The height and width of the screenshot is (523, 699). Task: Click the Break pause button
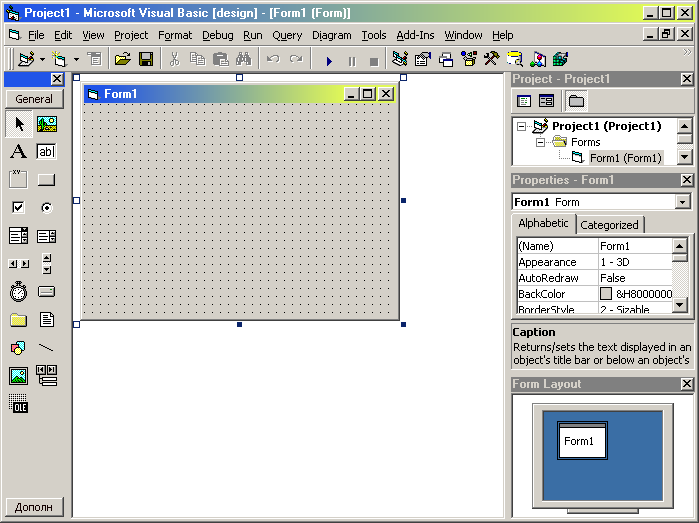pyautogui.click(x=352, y=60)
